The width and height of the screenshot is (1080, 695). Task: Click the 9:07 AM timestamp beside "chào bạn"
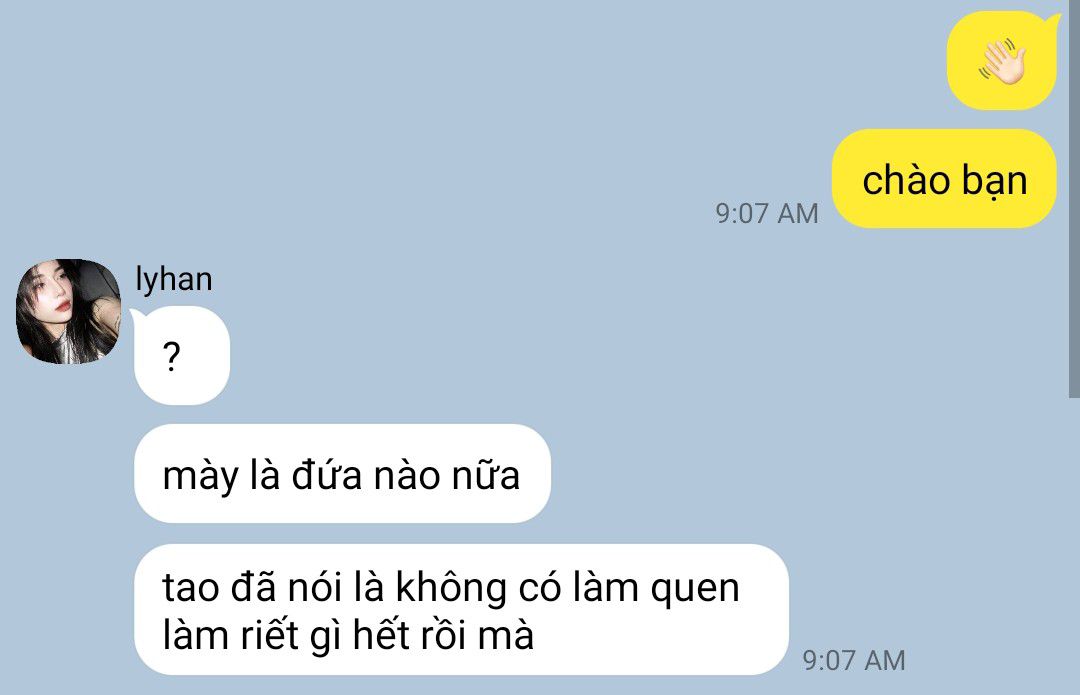pyautogui.click(x=767, y=213)
